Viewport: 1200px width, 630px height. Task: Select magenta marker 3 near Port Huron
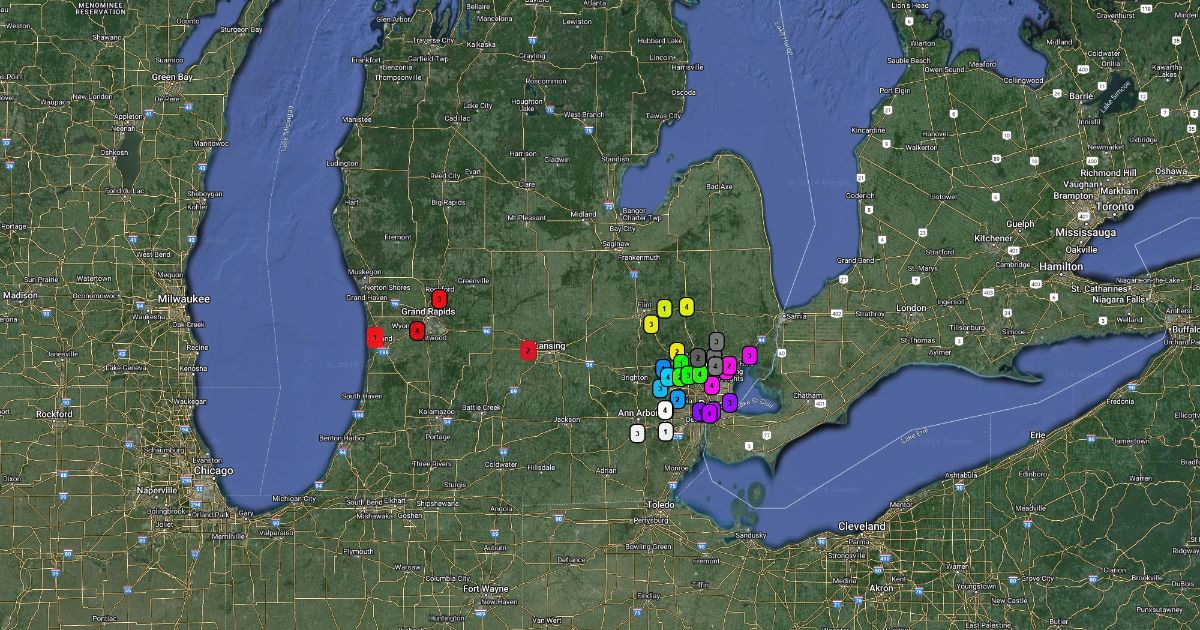749,356
